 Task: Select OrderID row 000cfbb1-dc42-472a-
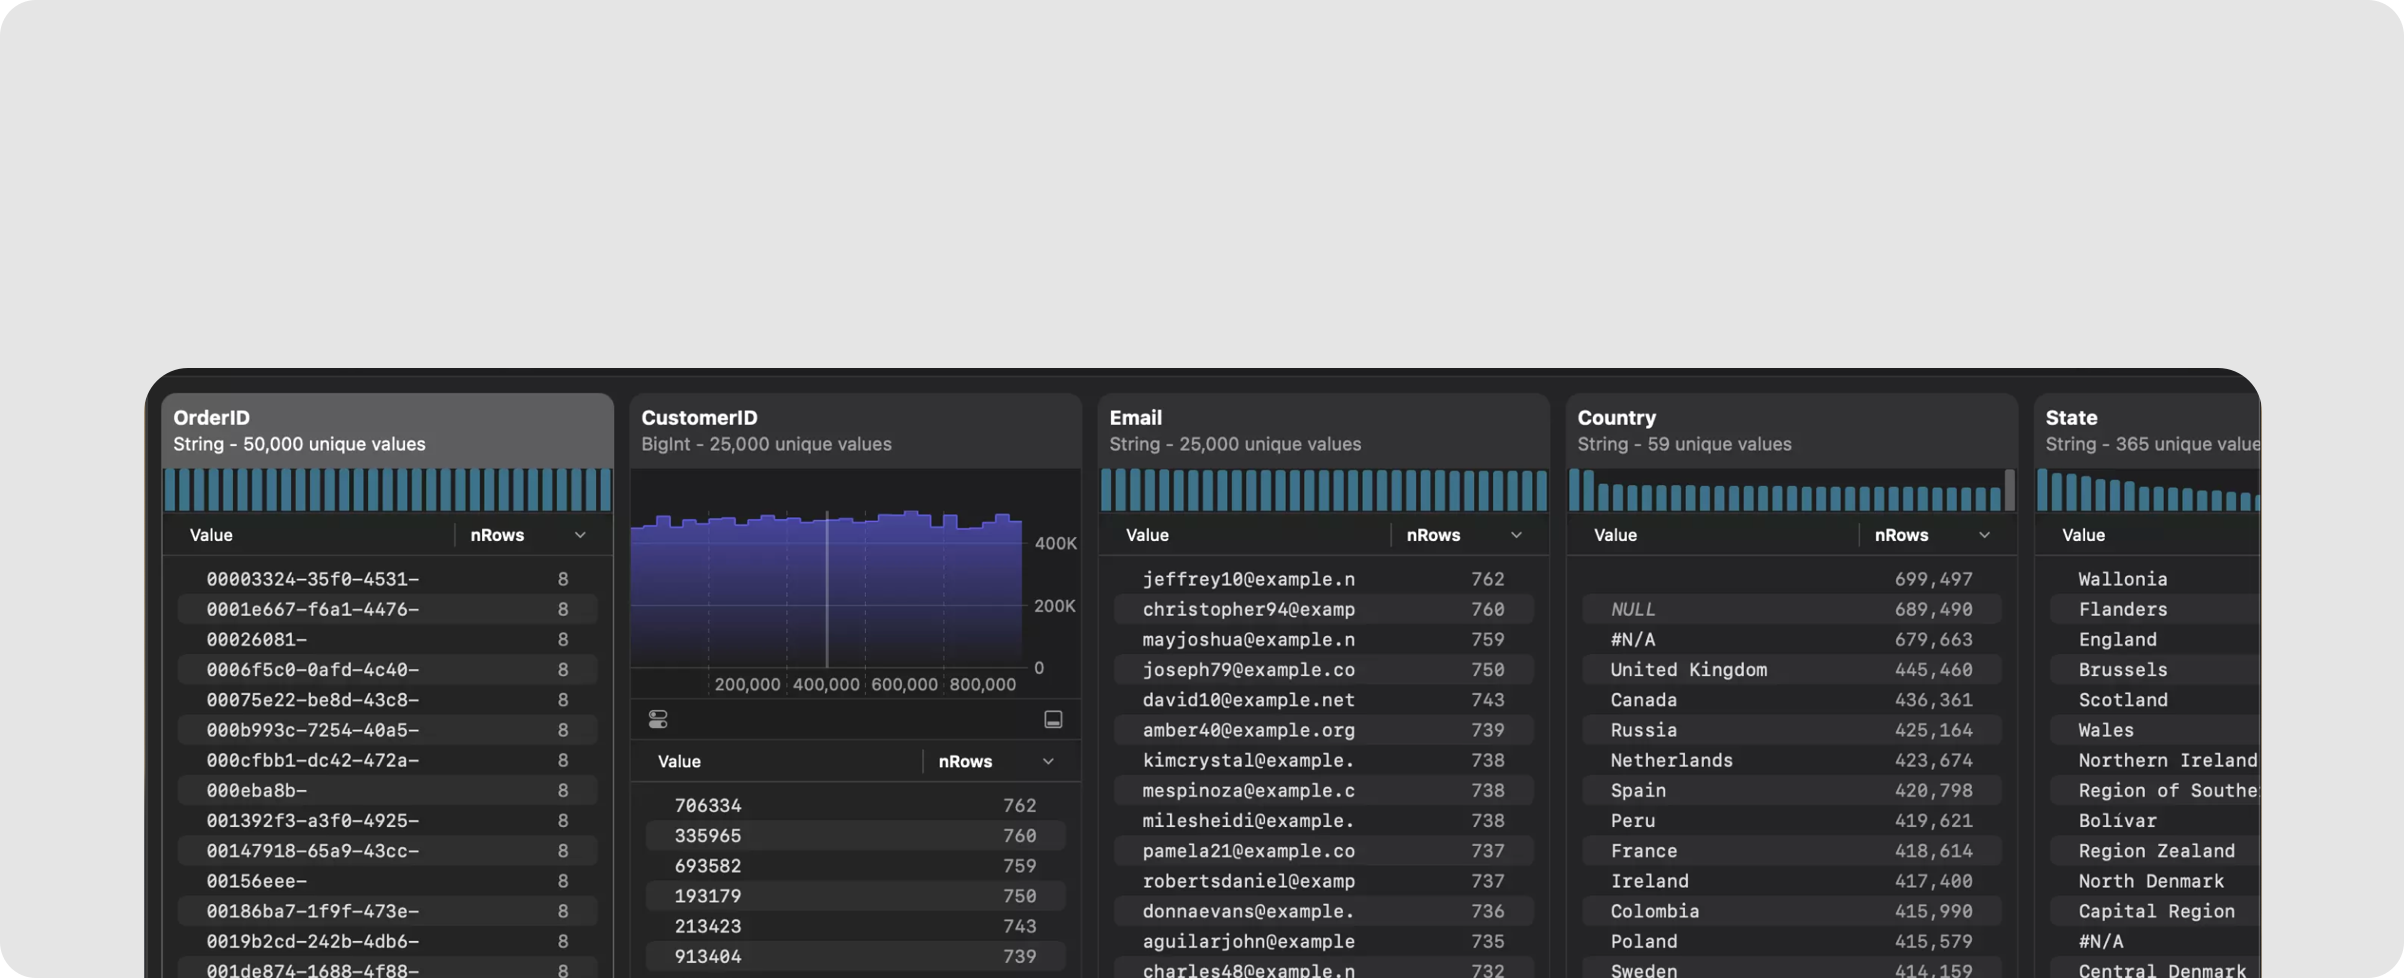pos(387,760)
